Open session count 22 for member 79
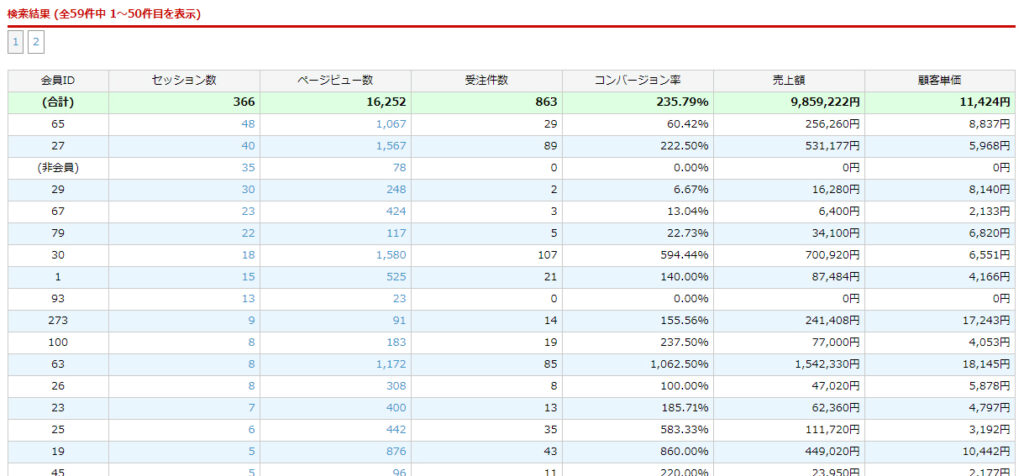 coord(248,234)
